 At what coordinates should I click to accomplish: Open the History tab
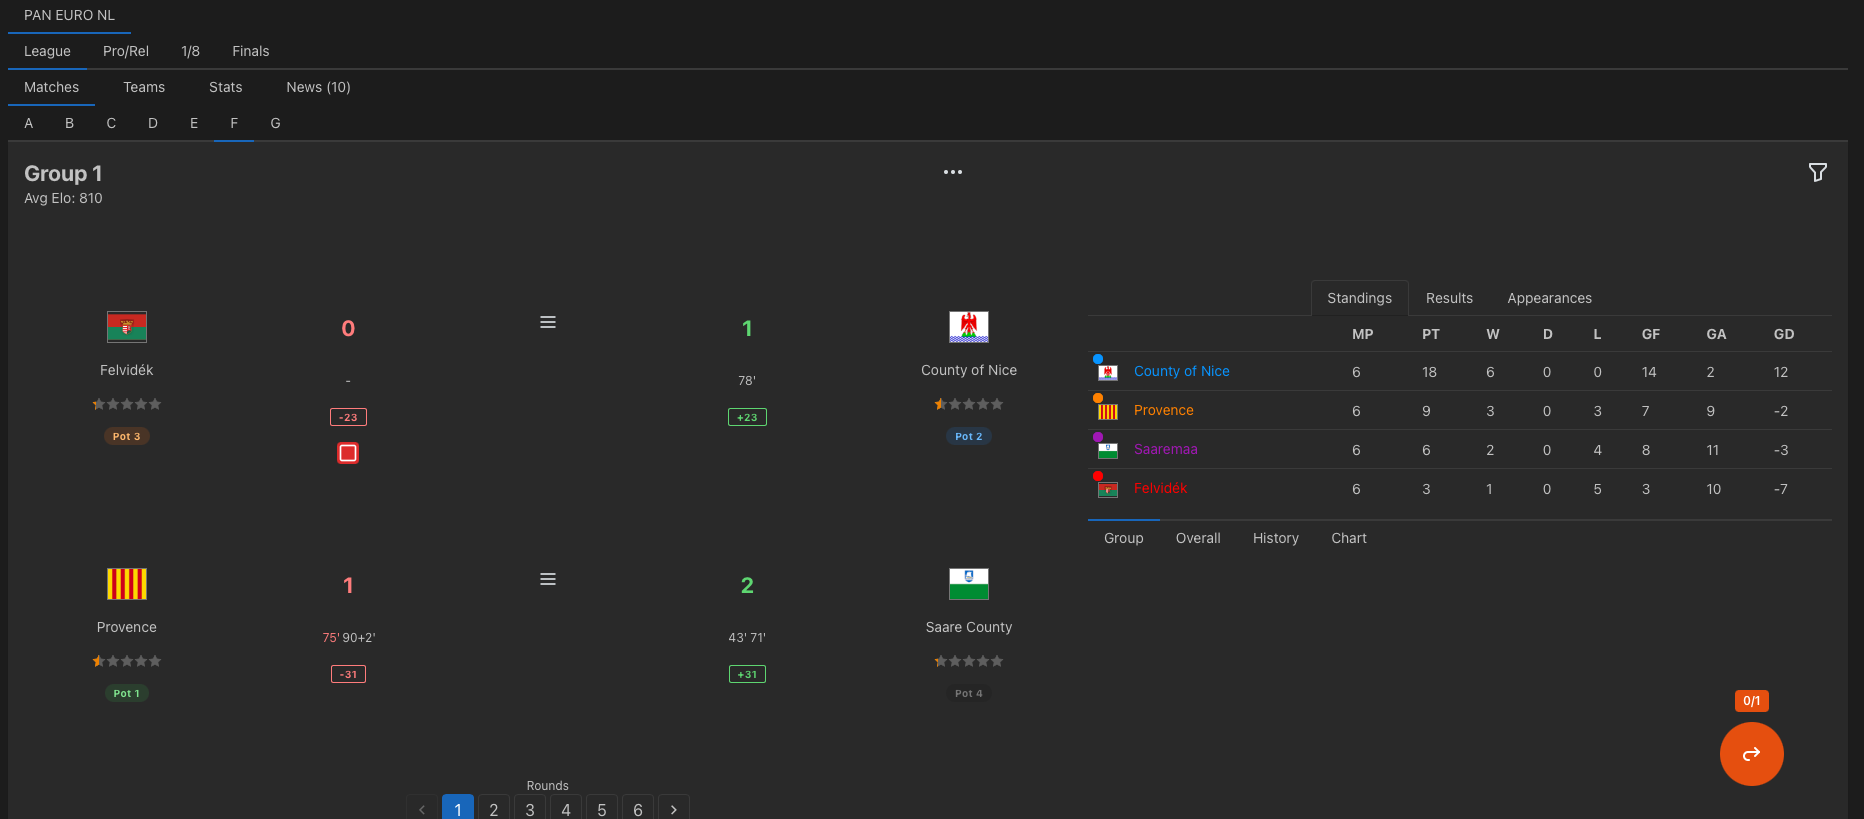pos(1276,538)
